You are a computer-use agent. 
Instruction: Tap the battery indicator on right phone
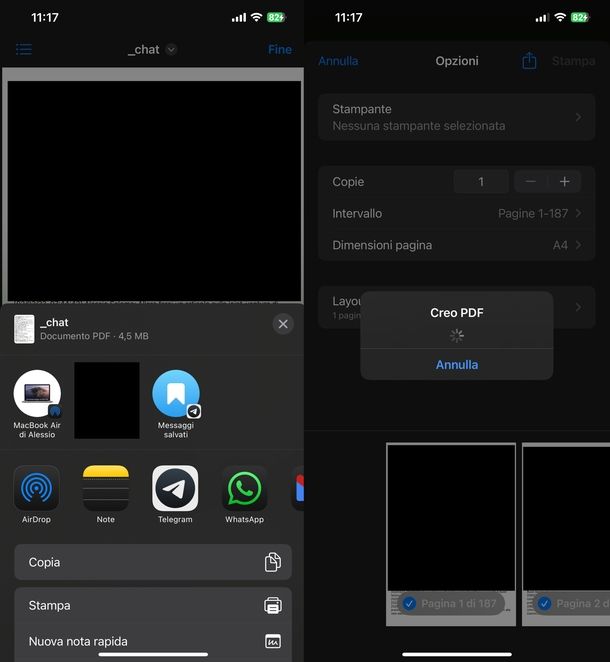click(x=579, y=17)
